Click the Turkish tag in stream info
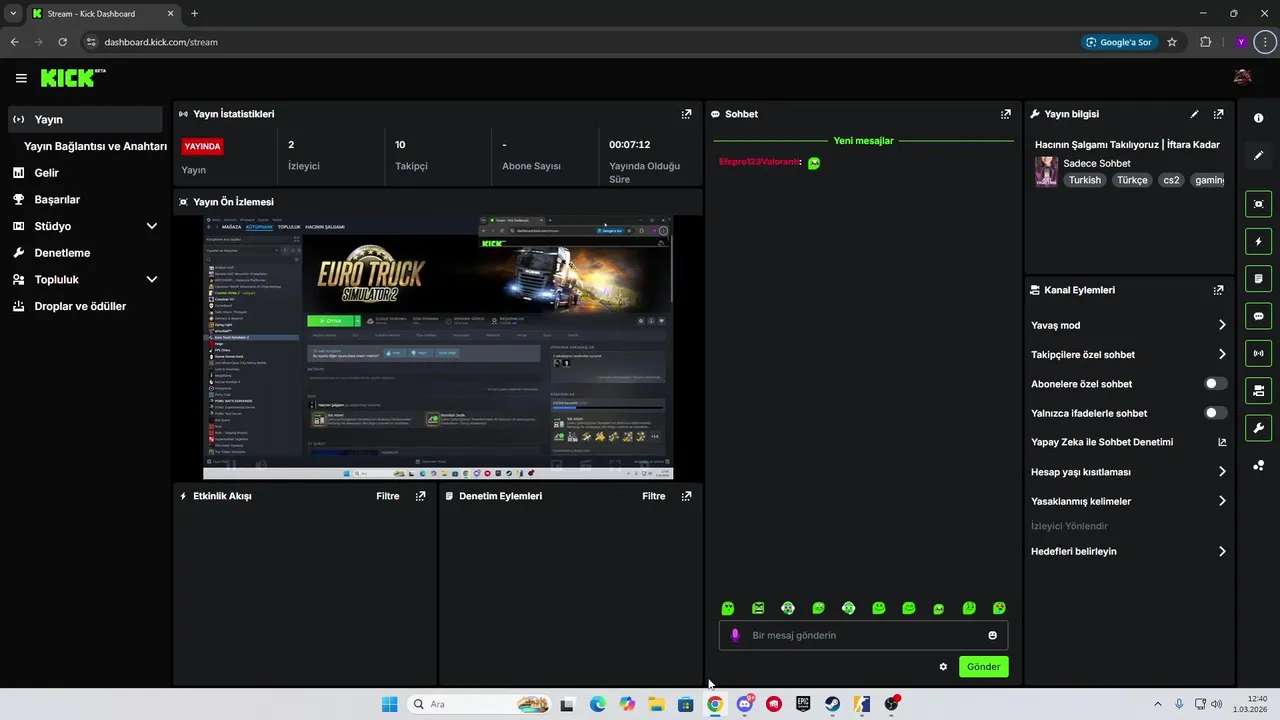The image size is (1280, 720). click(x=1084, y=180)
